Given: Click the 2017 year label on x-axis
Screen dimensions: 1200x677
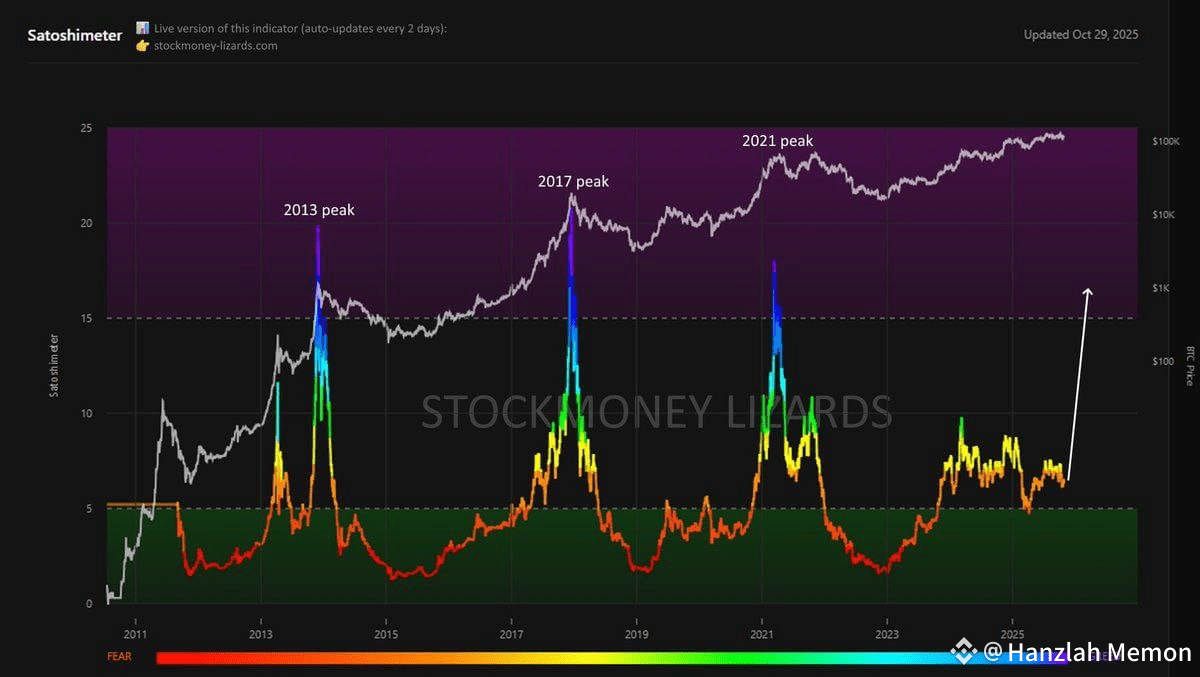Looking at the screenshot, I should coord(511,634).
